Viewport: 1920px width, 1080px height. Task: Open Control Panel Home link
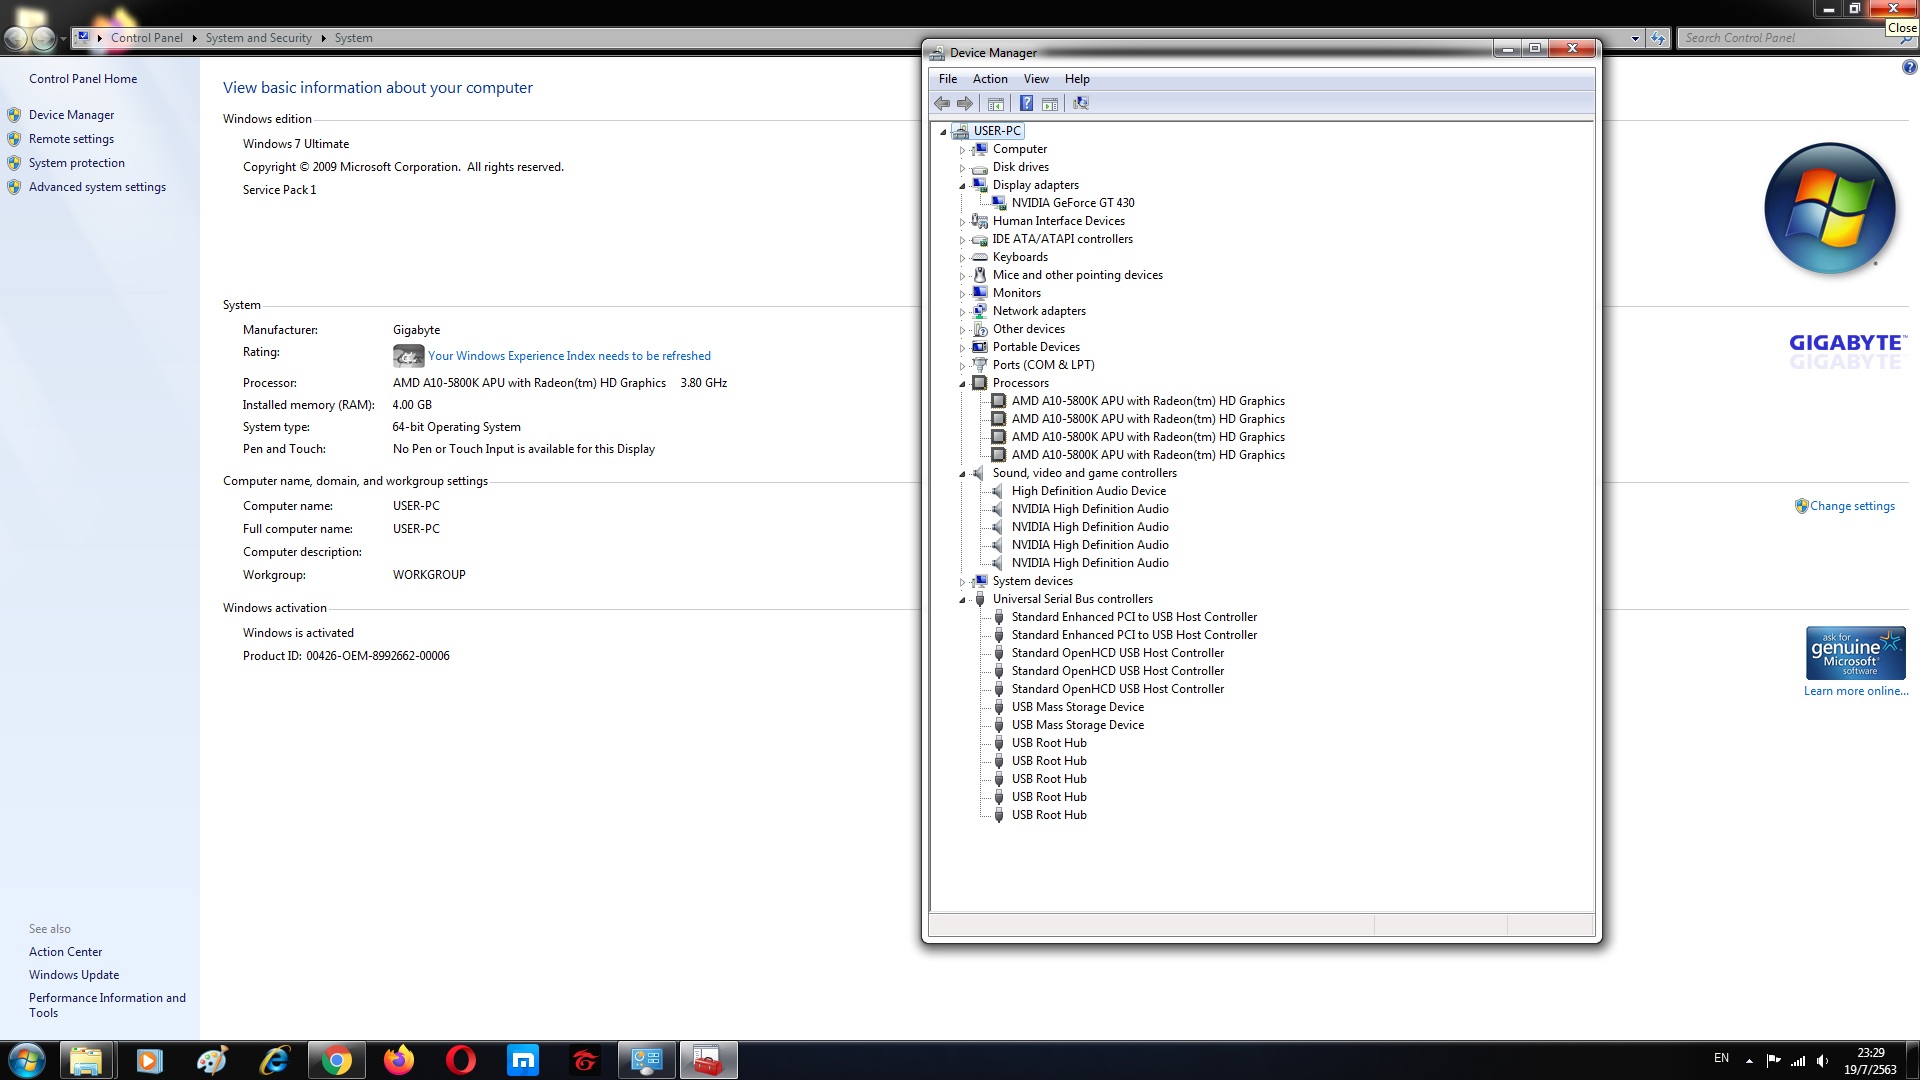coord(83,79)
